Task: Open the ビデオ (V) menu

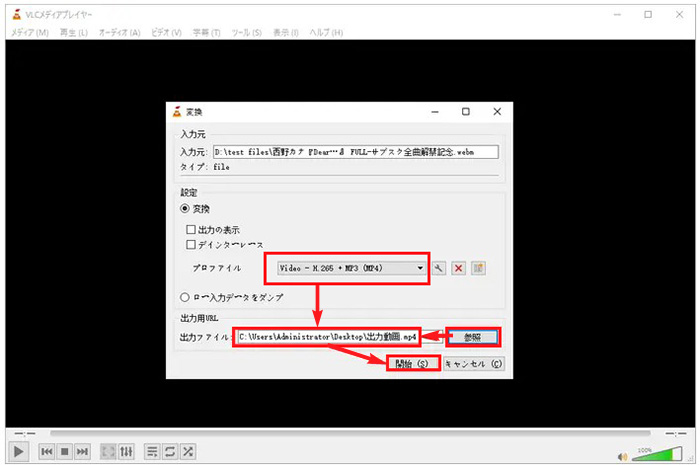Action: click(x=167, y=33)
